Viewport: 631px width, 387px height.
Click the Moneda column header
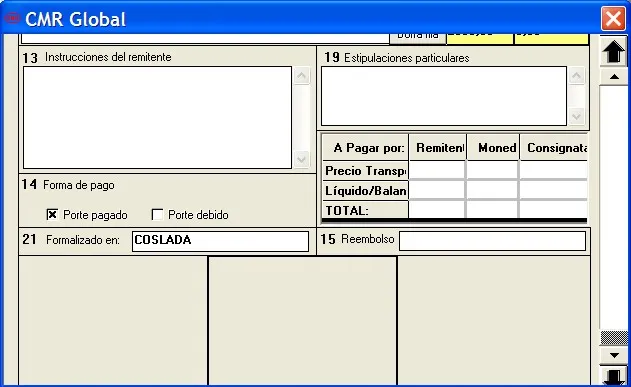[493, 148]
